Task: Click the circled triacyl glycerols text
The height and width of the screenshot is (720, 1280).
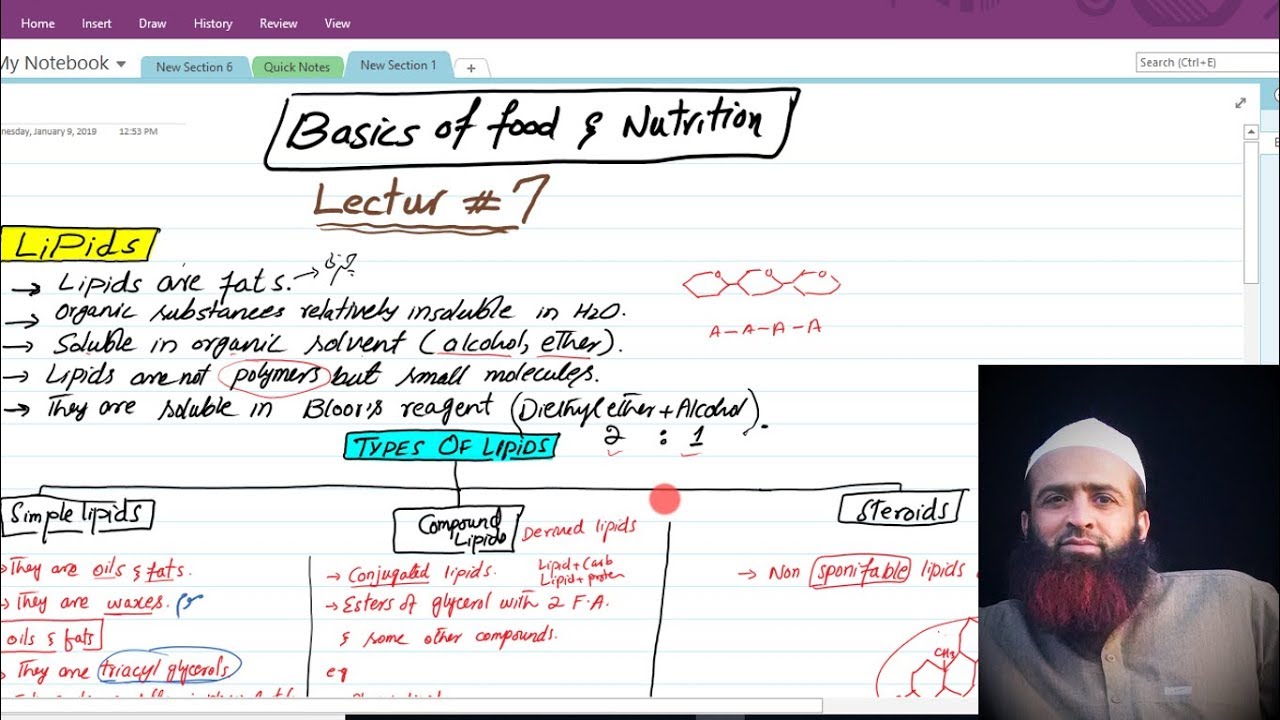Action: pyautogui.click(x=169, y=668)
